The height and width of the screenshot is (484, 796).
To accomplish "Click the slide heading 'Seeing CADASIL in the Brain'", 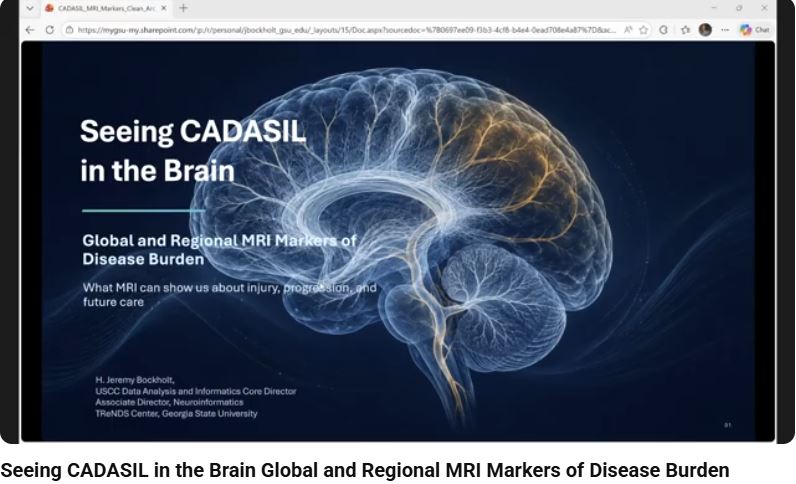I will (x=193, y=150).
